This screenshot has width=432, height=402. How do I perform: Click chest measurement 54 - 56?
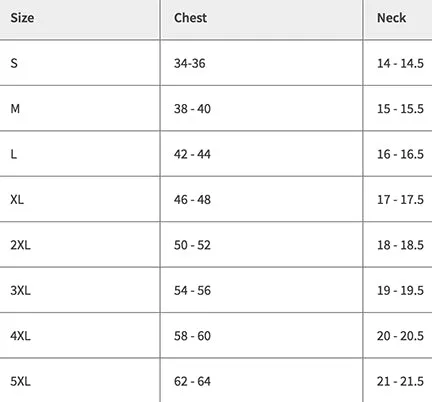192,290
